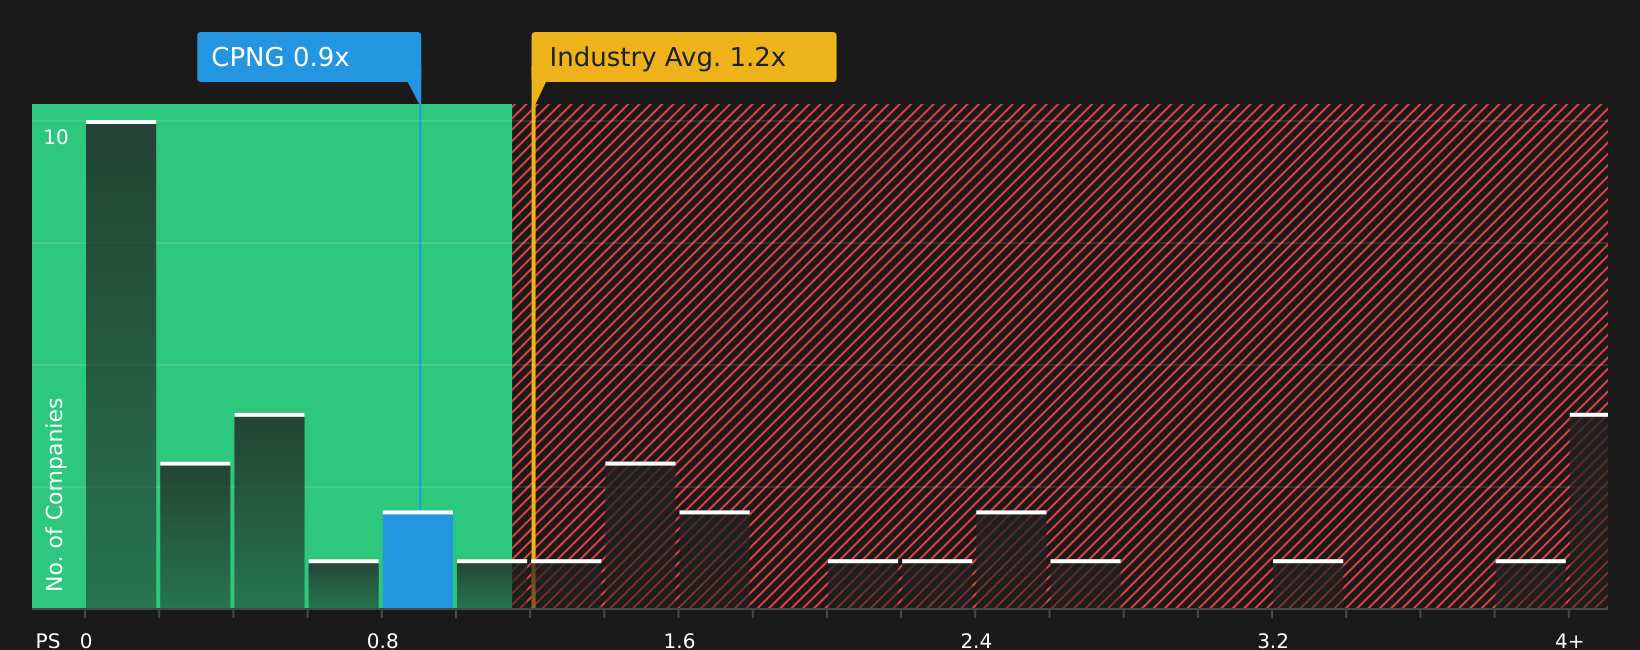Click the 3.2 axis label

(1273, 640)
